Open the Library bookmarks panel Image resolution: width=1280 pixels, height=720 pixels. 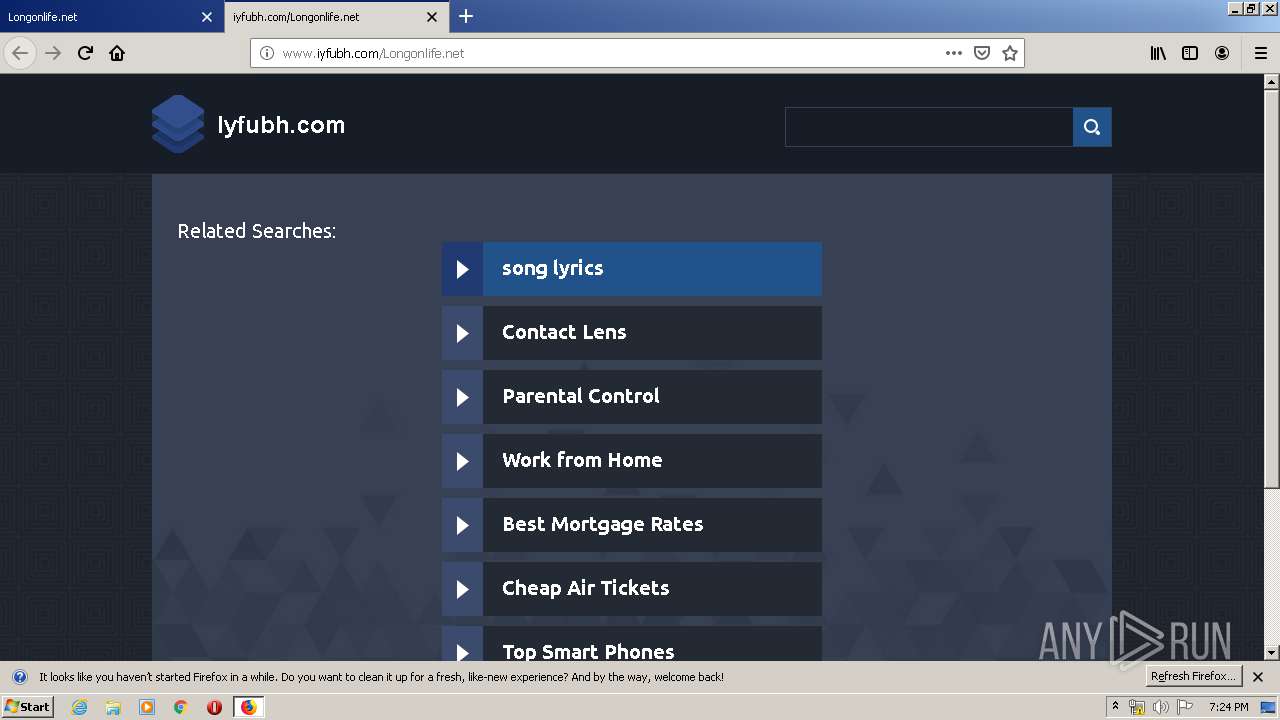(x=1158, y=53)
